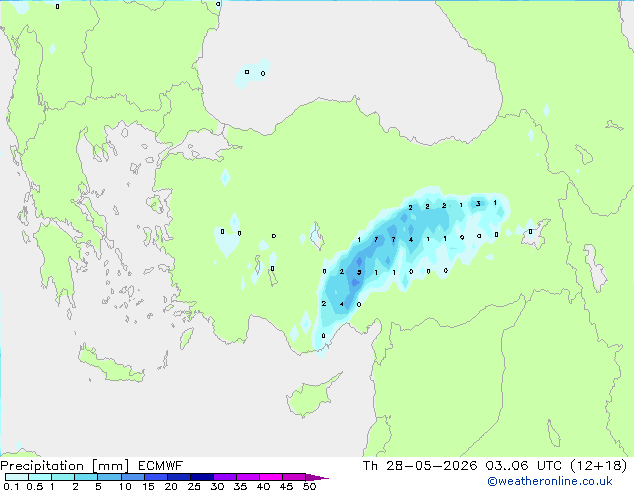Click the '30' legend scale label
Viewport: 634px width, 490px height.
[x=217, y=486]
